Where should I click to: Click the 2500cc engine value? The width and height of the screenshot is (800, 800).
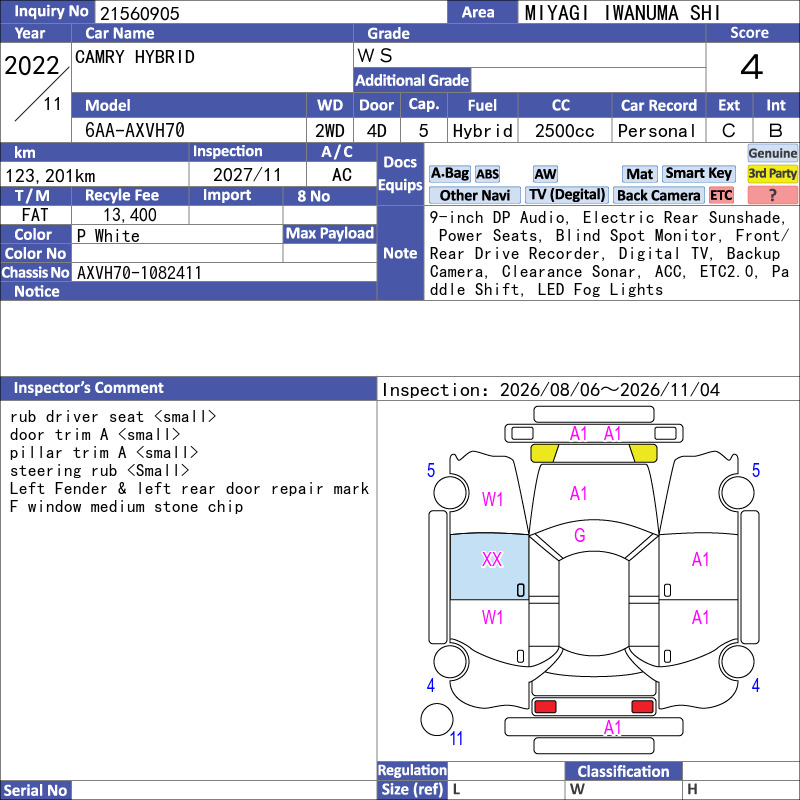click(565, 131)
